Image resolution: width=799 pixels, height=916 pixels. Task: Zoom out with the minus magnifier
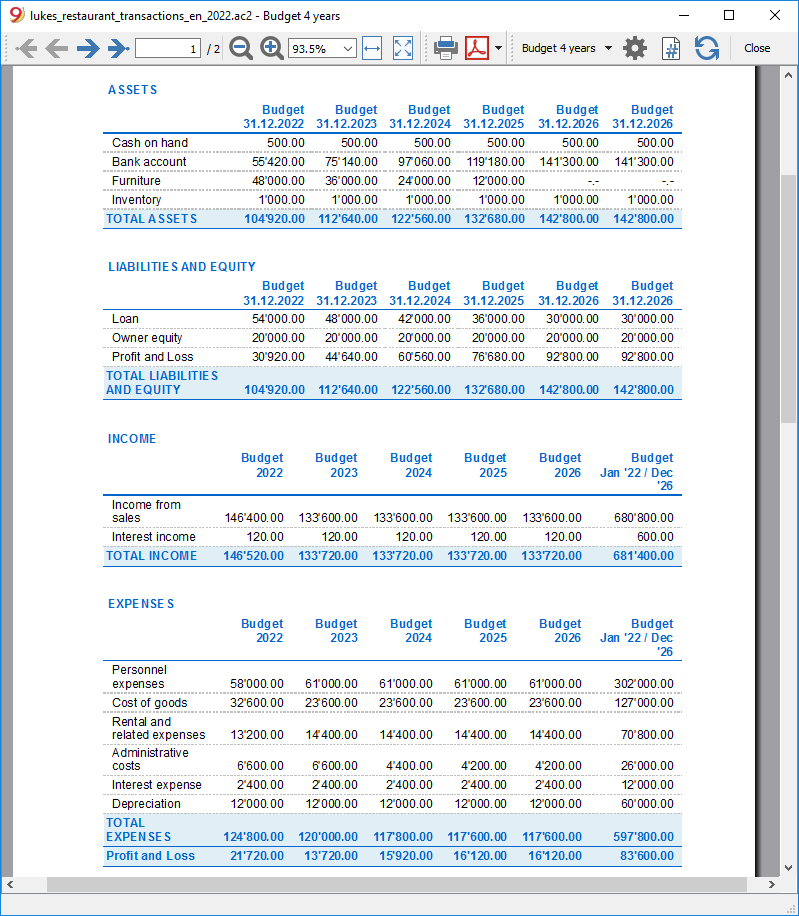click(241, 48)
